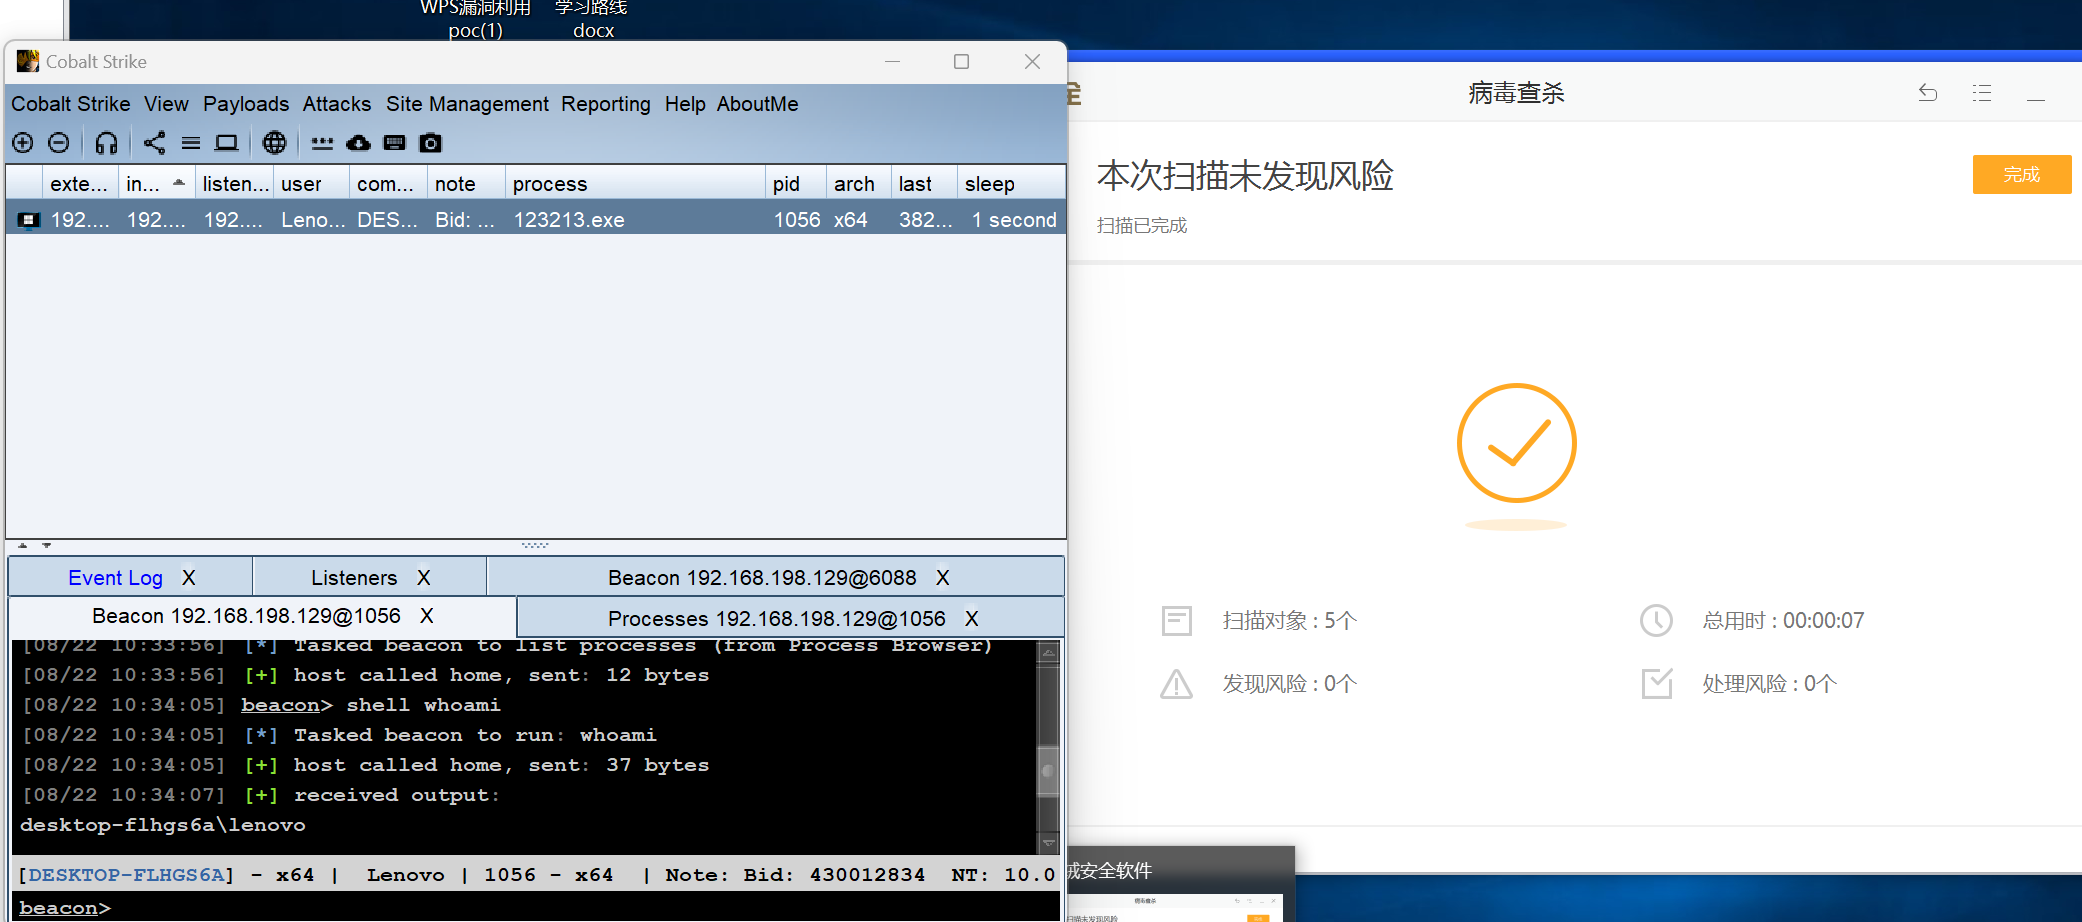This screenshot has width=2082, height=922.
Task: Click beacon console scroll down arrow
Action: [x=1049, y=843]
